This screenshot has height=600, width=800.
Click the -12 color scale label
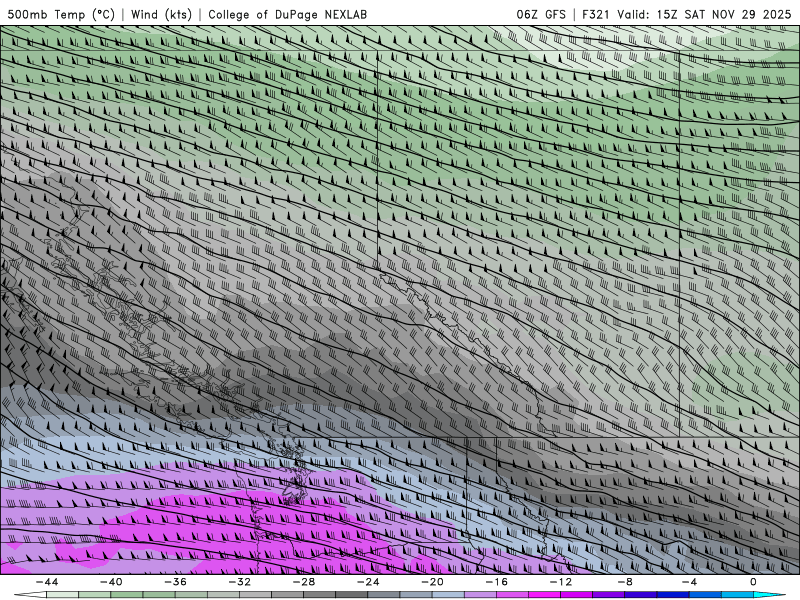(x=561, y=582)
